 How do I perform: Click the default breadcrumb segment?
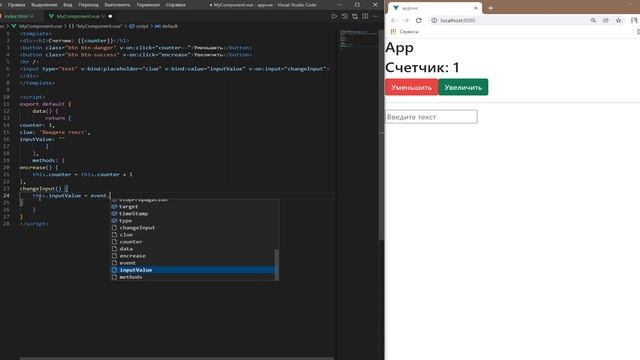coord(170,26)
